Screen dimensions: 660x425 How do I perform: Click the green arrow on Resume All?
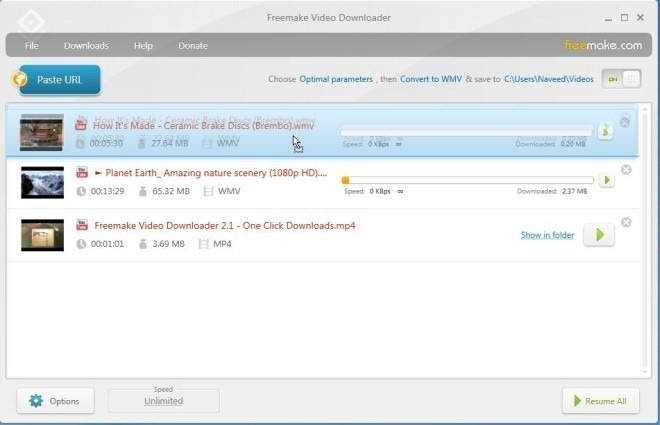(577, 401)
